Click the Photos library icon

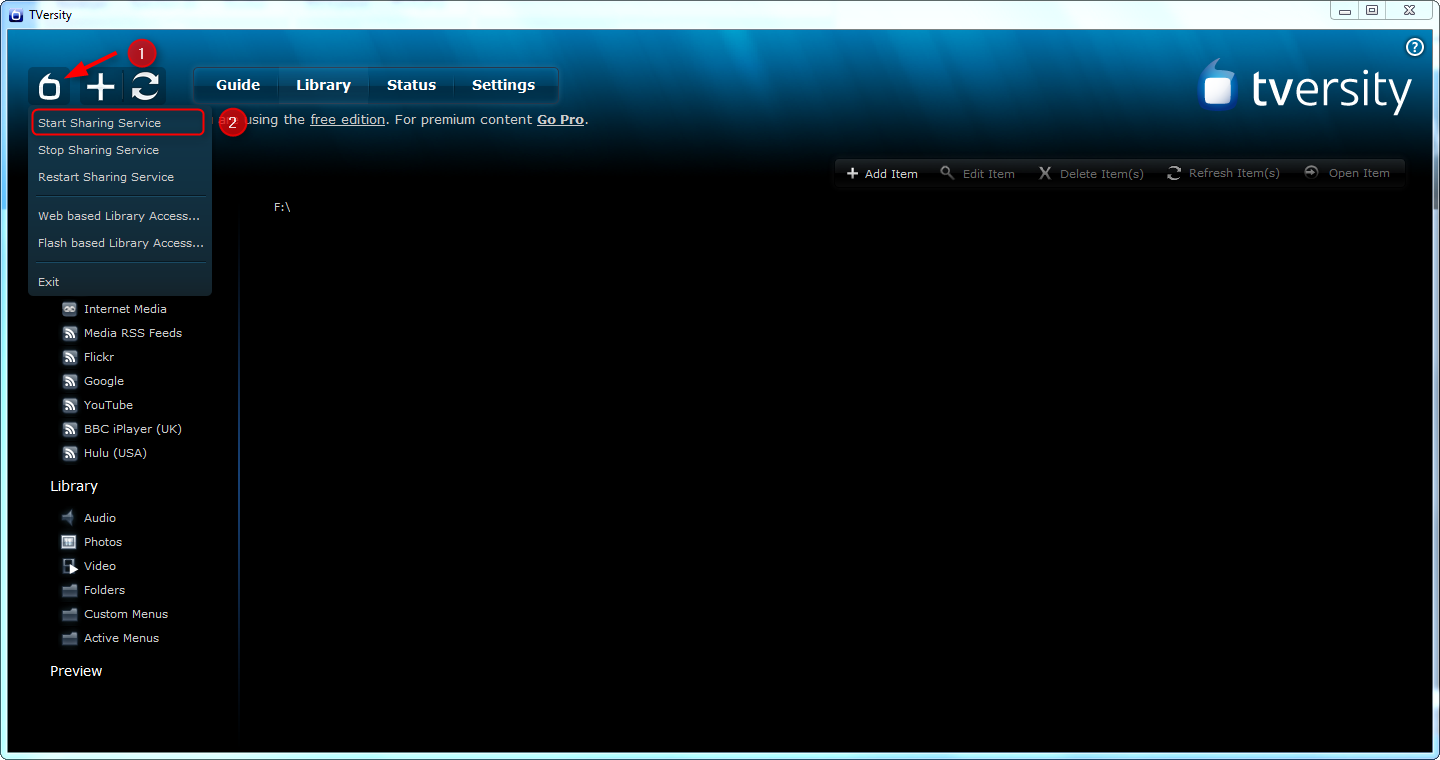[68, 541]
